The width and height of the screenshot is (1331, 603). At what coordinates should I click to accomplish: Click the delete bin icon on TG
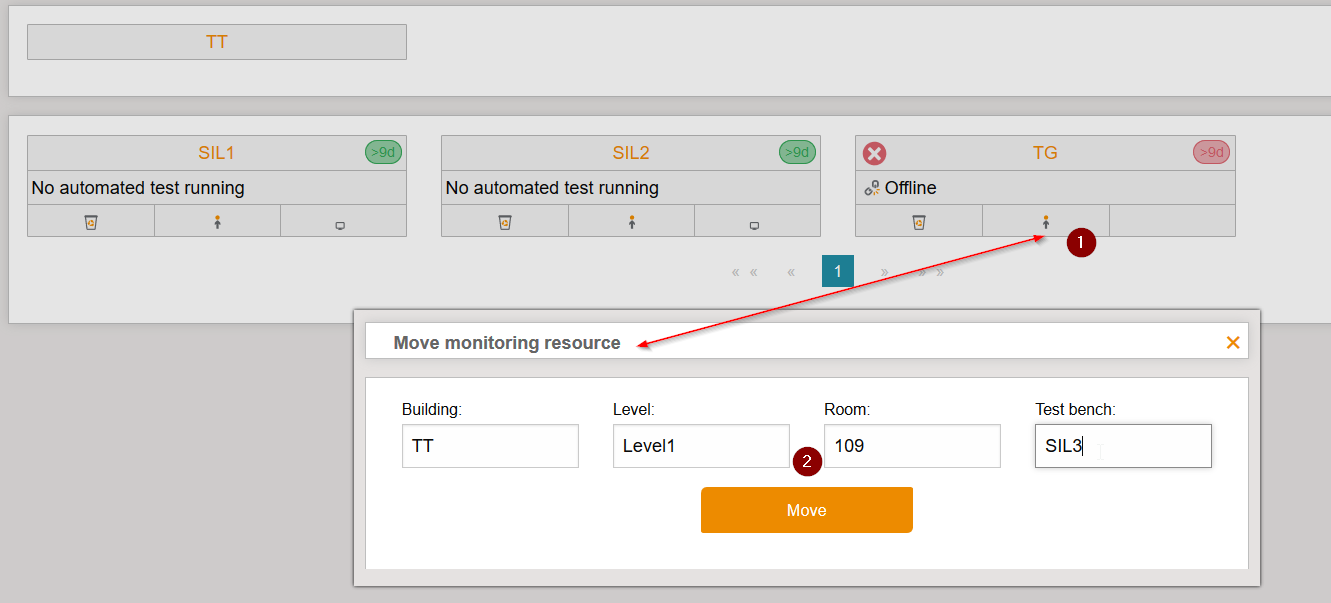[x=919, y=222]
